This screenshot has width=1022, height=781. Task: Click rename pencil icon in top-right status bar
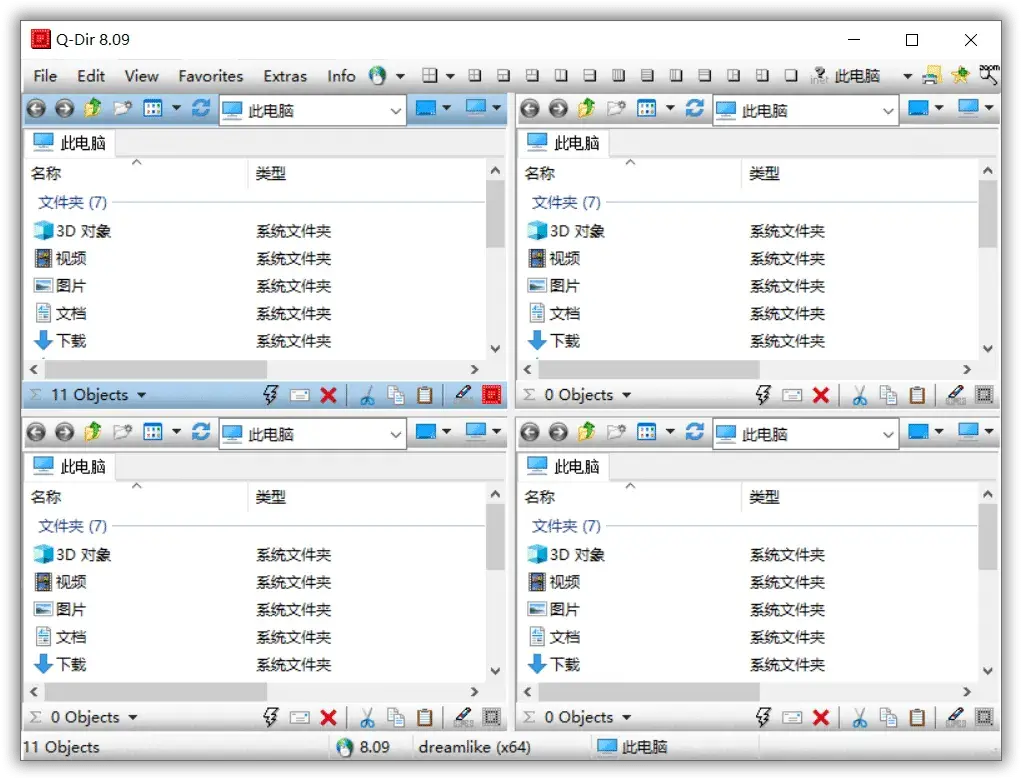(x=956, y=395)
